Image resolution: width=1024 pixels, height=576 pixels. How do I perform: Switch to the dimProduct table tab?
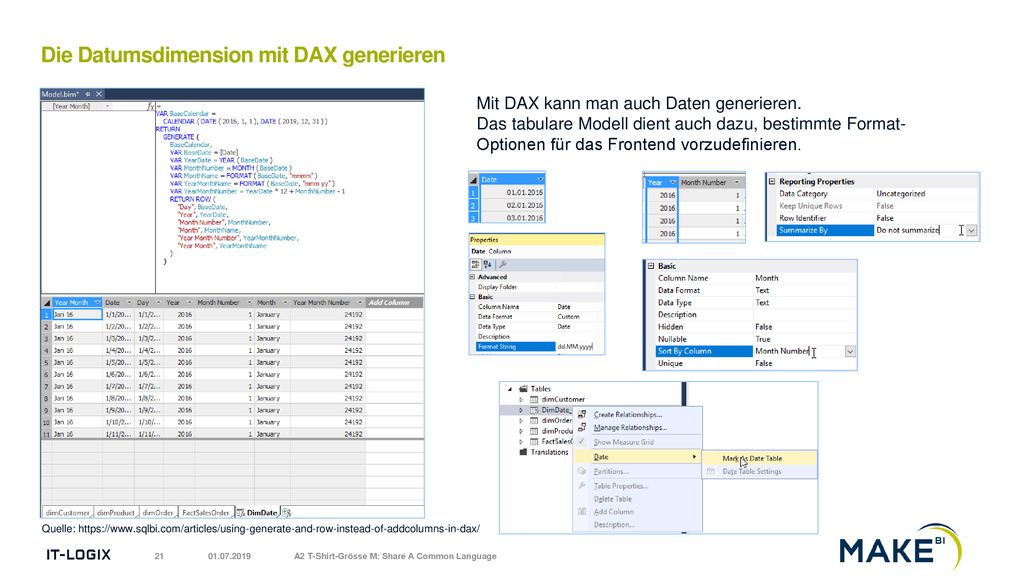[x=116, y=513]
